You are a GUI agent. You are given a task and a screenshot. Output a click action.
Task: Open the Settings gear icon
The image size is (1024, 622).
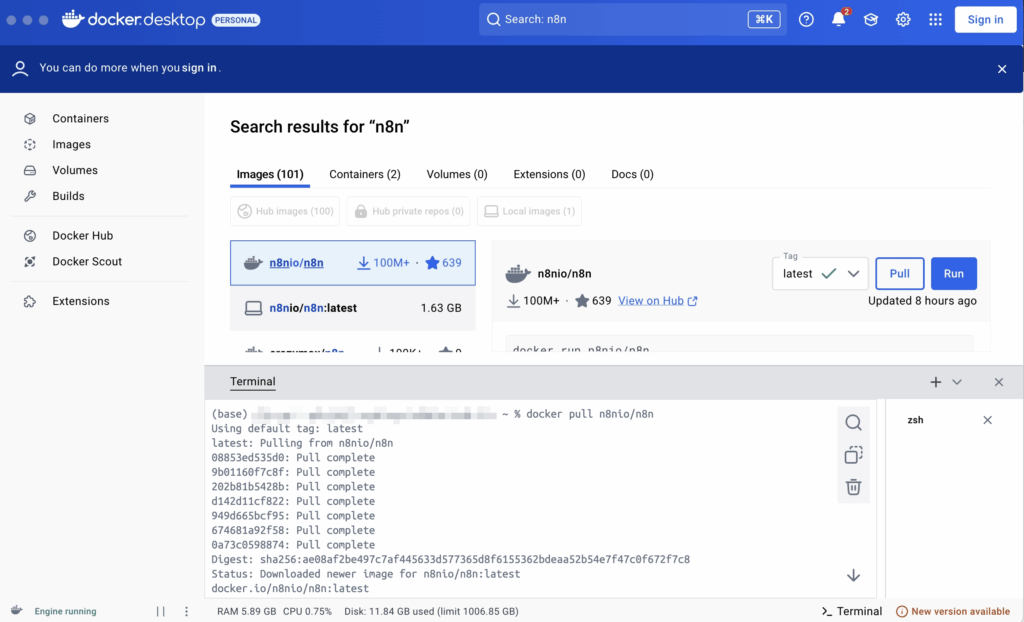[x=903, y=20]
